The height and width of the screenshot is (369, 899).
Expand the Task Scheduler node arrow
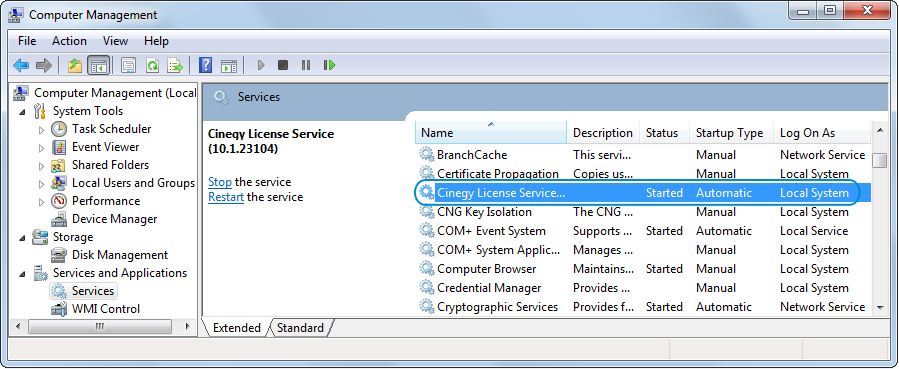(x=41, y=130)
